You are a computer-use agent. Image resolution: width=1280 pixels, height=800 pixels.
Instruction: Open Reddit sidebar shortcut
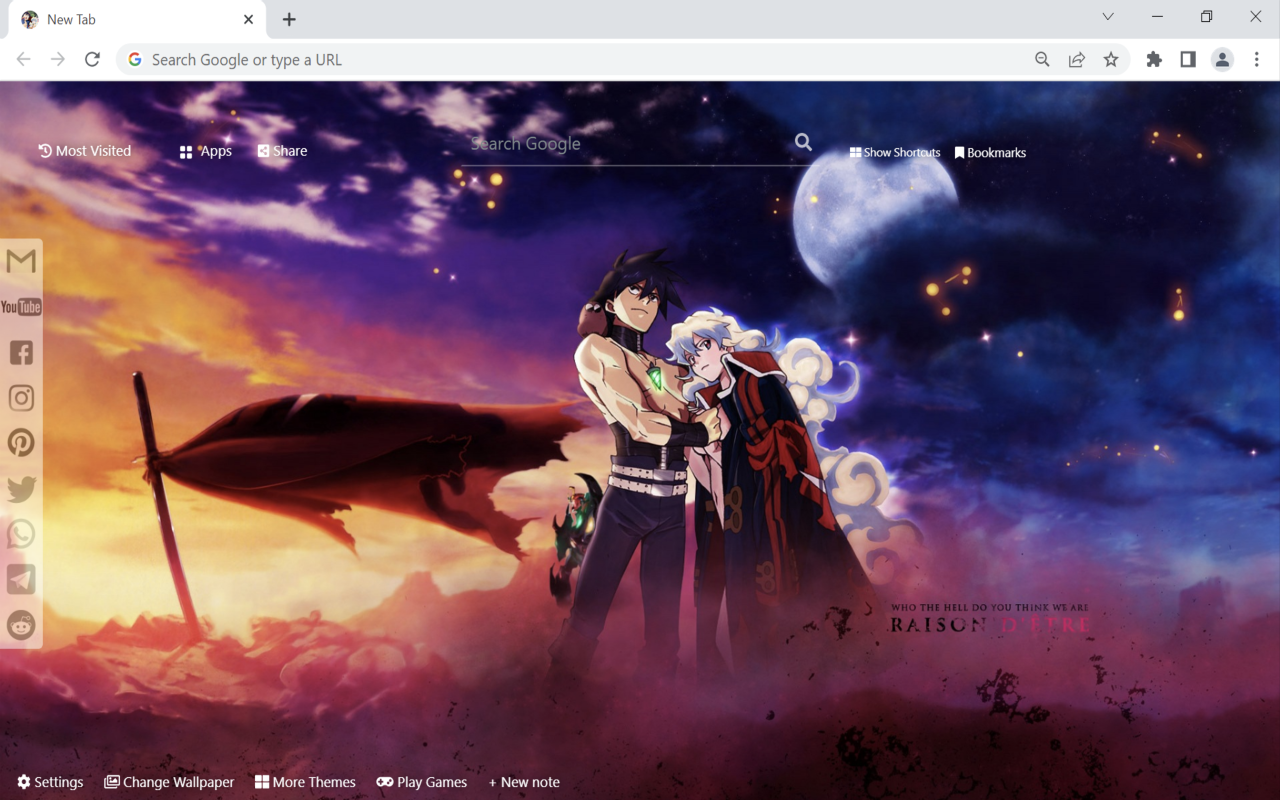pos(21,625)
